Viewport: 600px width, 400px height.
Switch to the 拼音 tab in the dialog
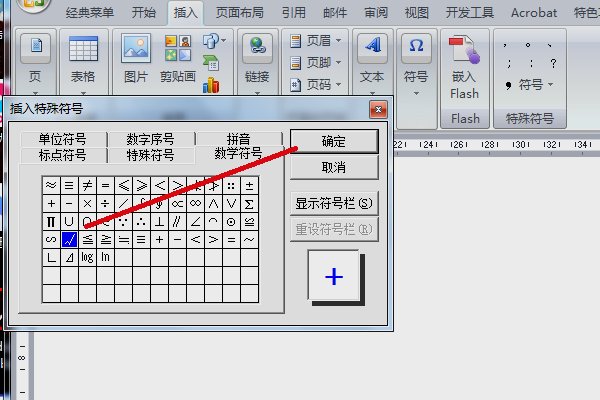point(238,138)
